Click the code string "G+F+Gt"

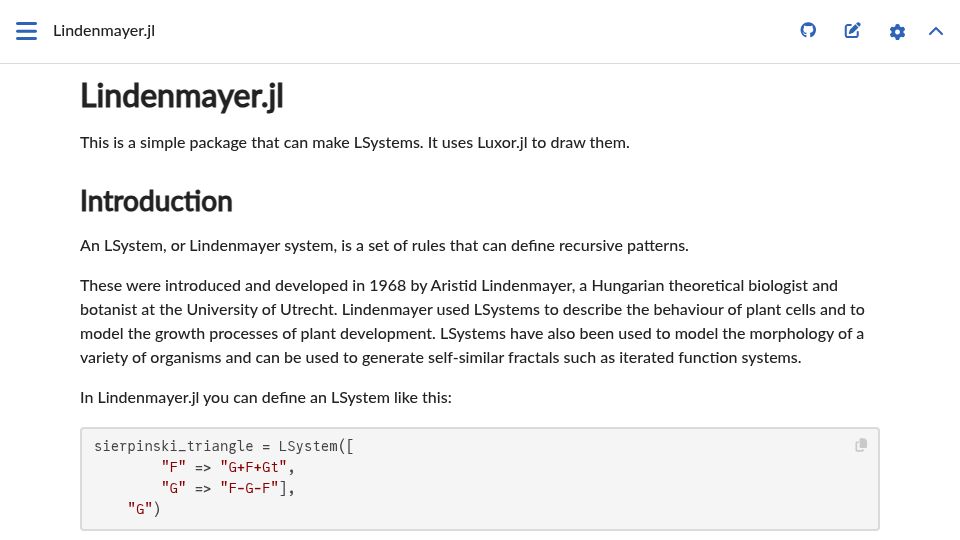(x=253, y=467)
